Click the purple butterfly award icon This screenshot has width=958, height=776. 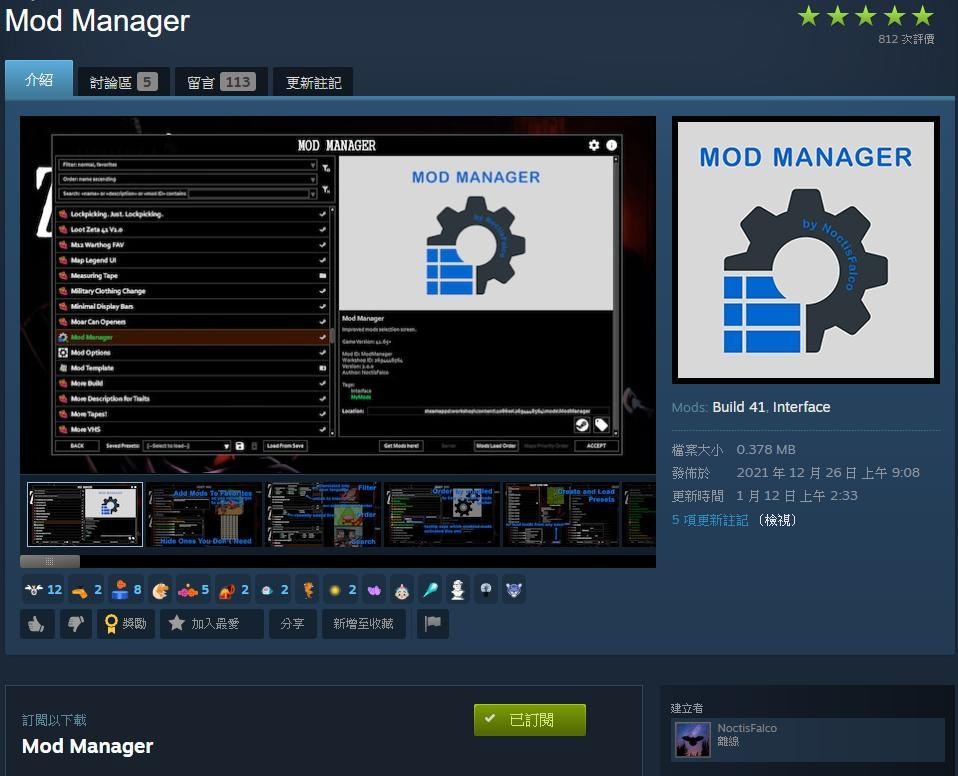pos(374,590)
